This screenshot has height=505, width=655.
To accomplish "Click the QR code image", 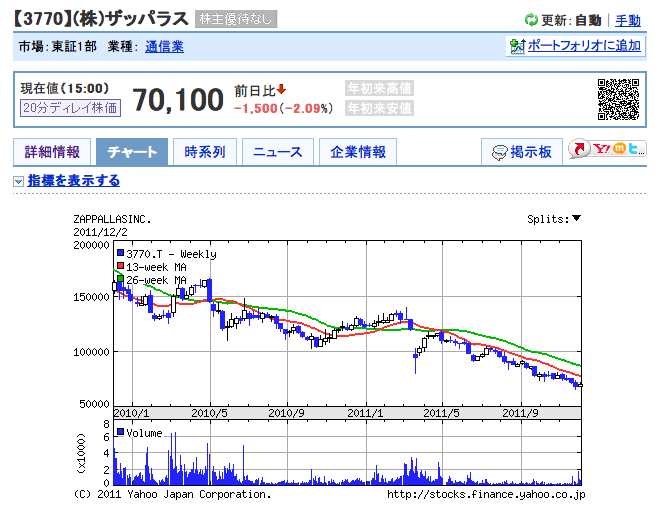I will click(x=618, y=99).
